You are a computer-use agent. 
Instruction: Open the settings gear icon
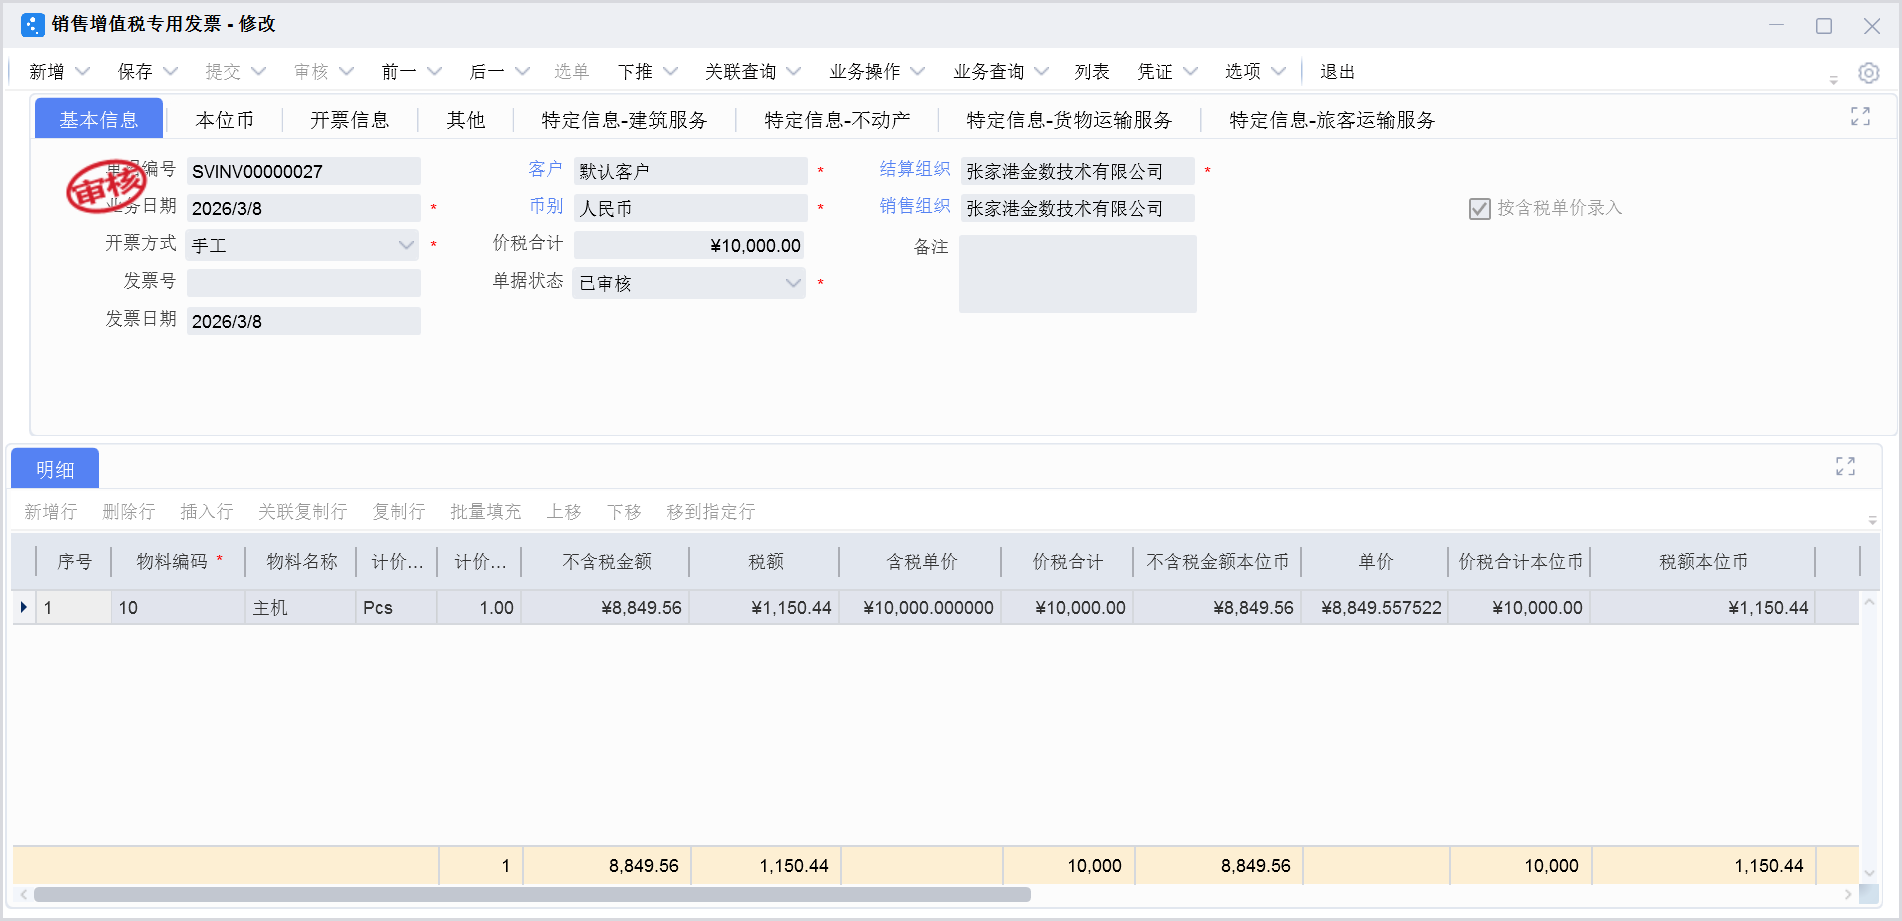pos(1869,71)
